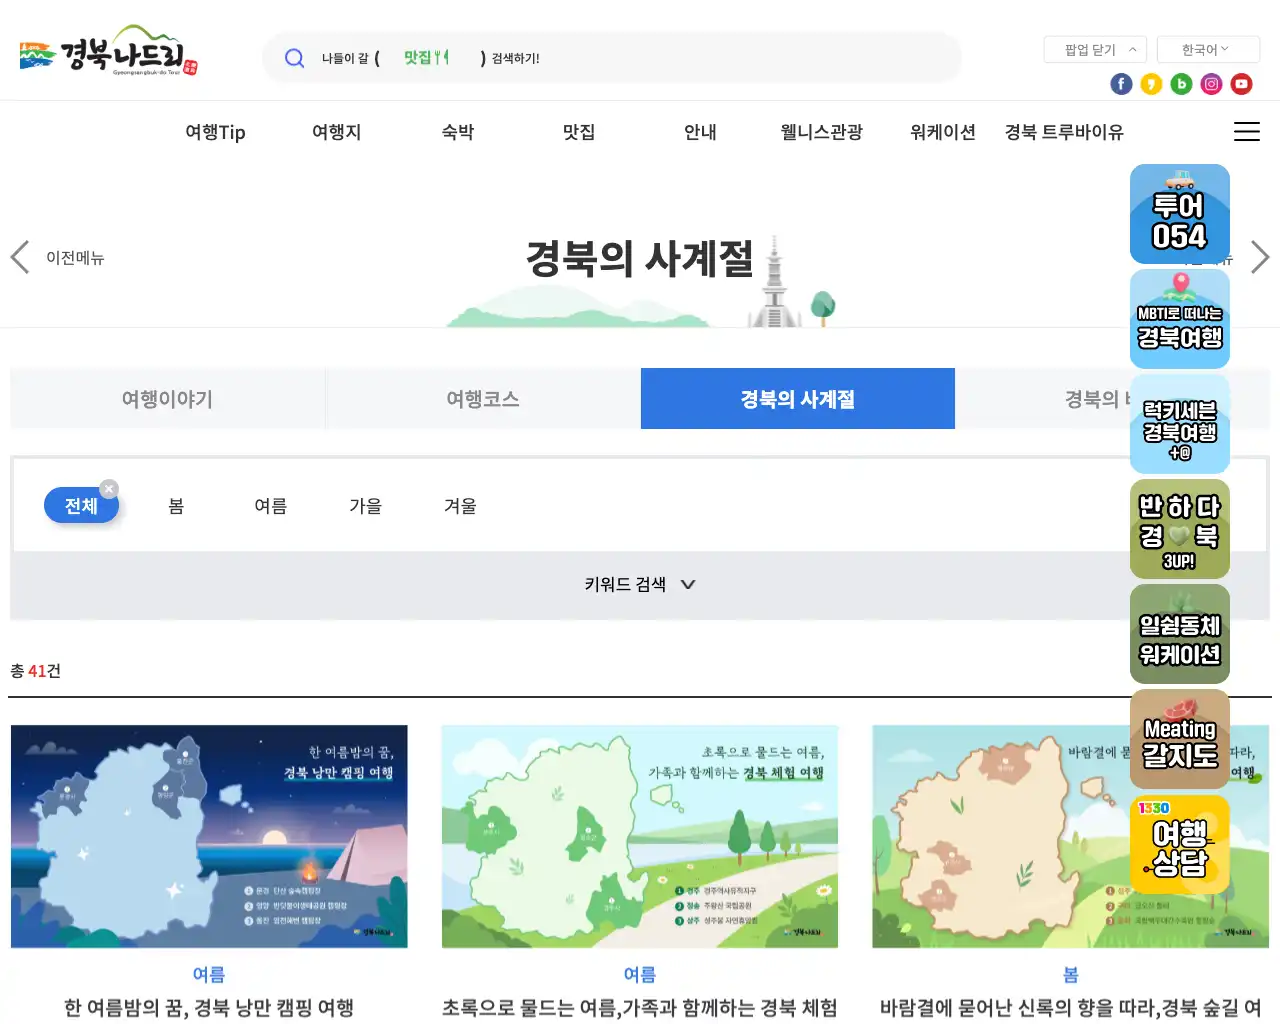Go to previous menu with left arrow
Viewport: 1280px width, 1024px height.
[x=20, y=257]
